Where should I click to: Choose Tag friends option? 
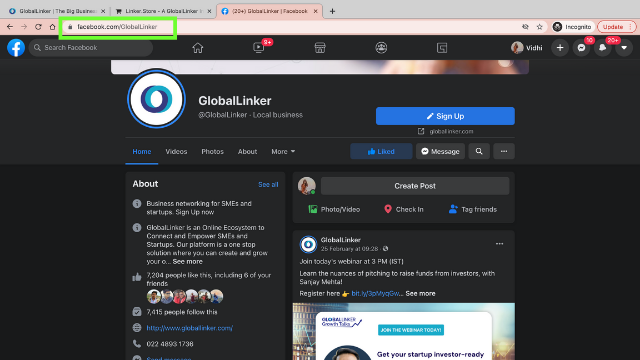473,209
